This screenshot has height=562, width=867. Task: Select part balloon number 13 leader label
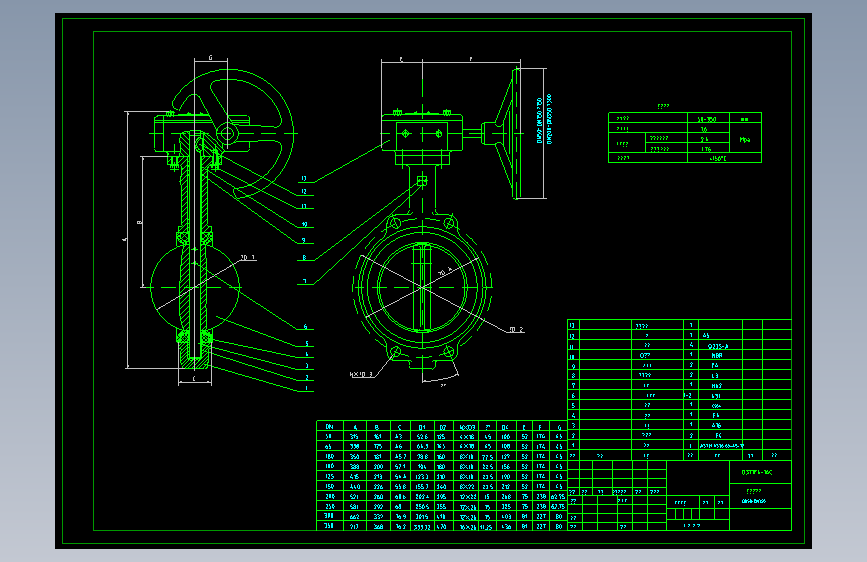pyautogui.click(x=304, y=179)
